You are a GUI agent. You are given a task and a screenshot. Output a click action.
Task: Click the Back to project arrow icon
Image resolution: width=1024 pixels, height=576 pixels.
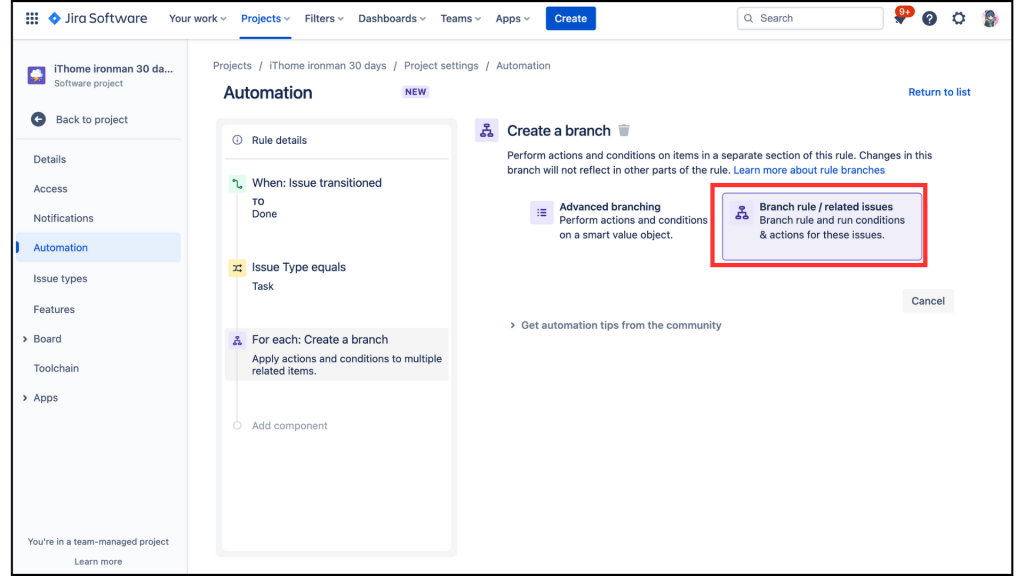39,120
